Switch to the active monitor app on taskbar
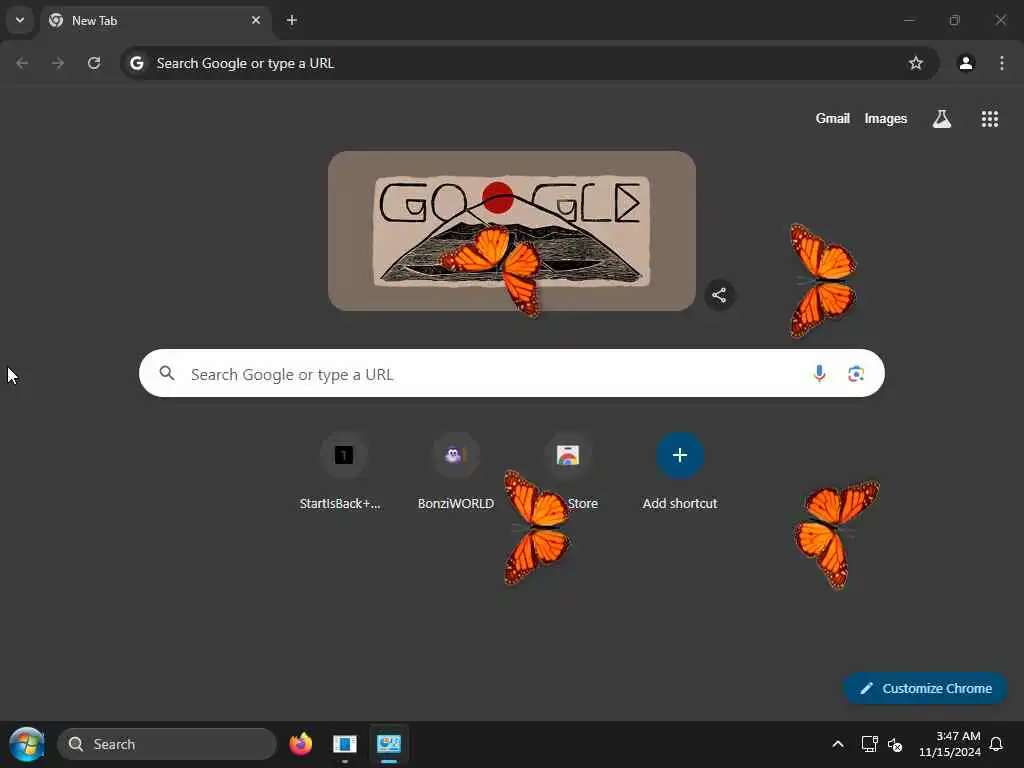This screenshot has width=1024, height=768. click(389, 744)
